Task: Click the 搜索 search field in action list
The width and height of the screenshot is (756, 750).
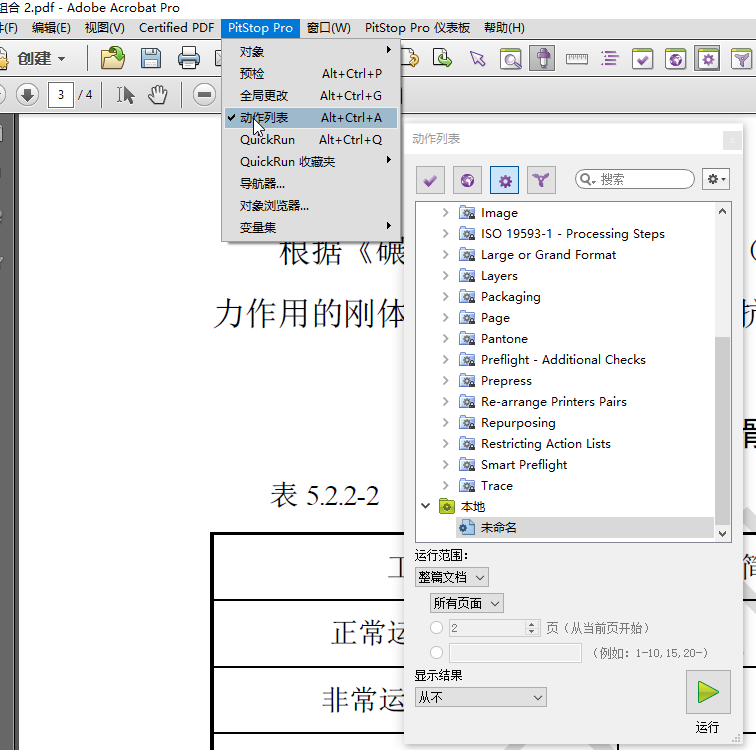Action: pos(642,179)
